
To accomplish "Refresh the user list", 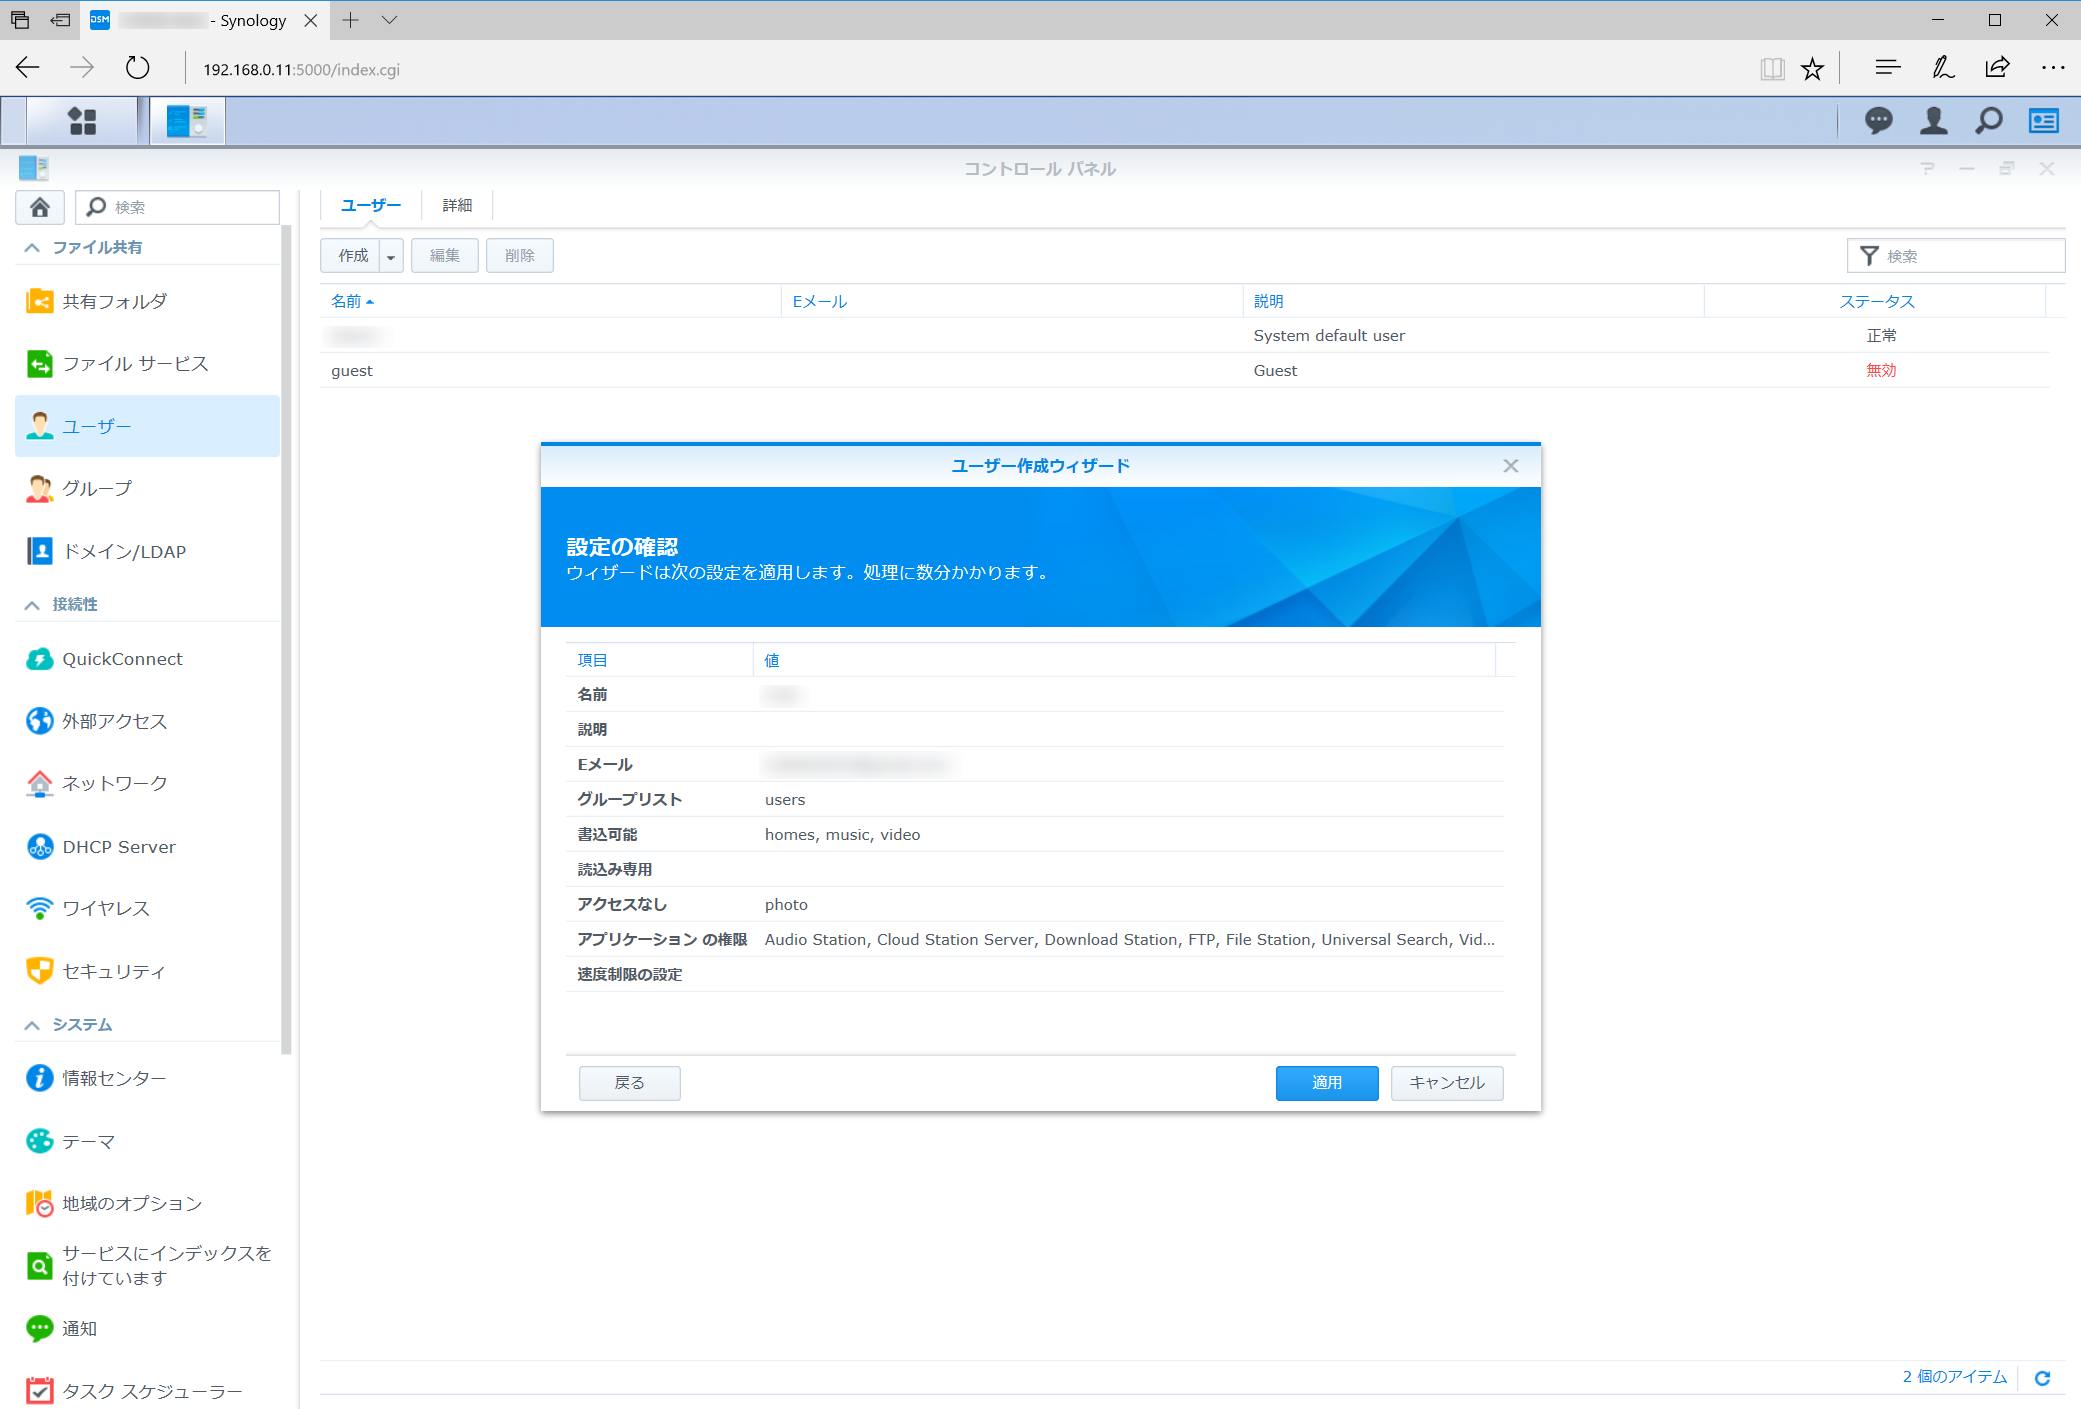I will click(x=2042, y=1378).
